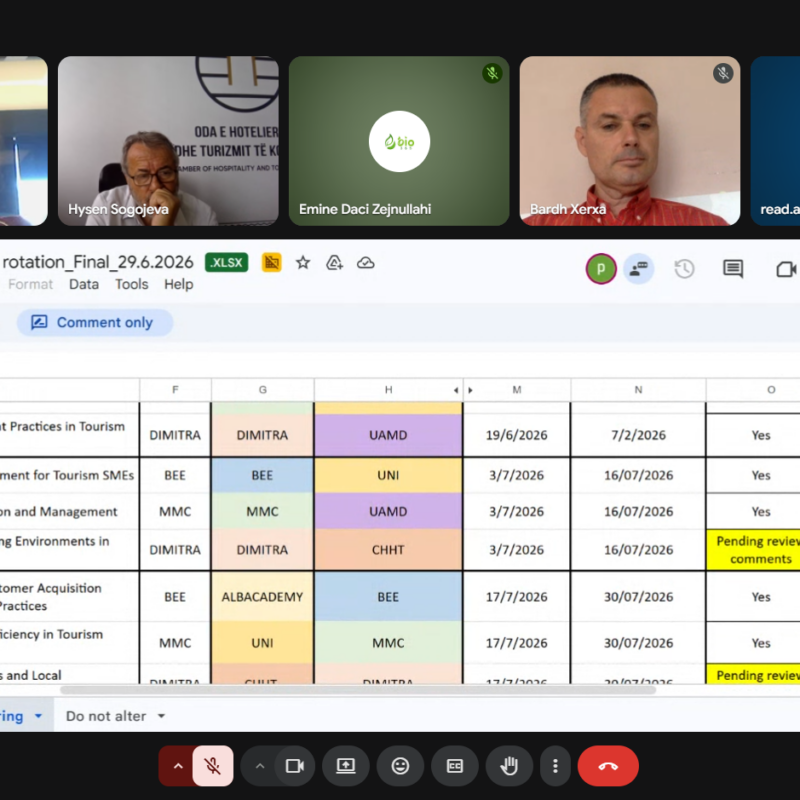
Task: Select column M header
Action: pyautogui.click(x=517, y=390)
